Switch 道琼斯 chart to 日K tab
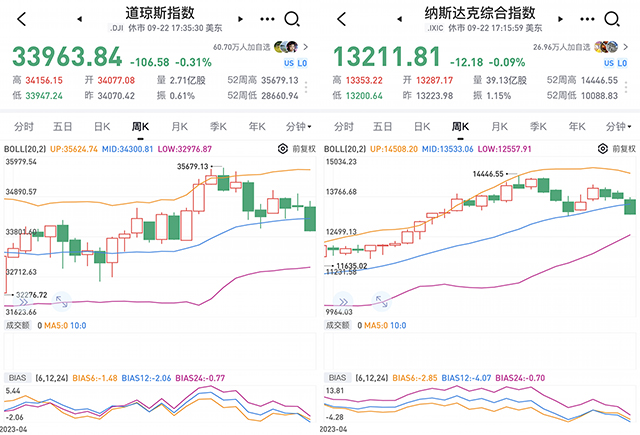Screen dimensions: 640x435 pos(102,127)
